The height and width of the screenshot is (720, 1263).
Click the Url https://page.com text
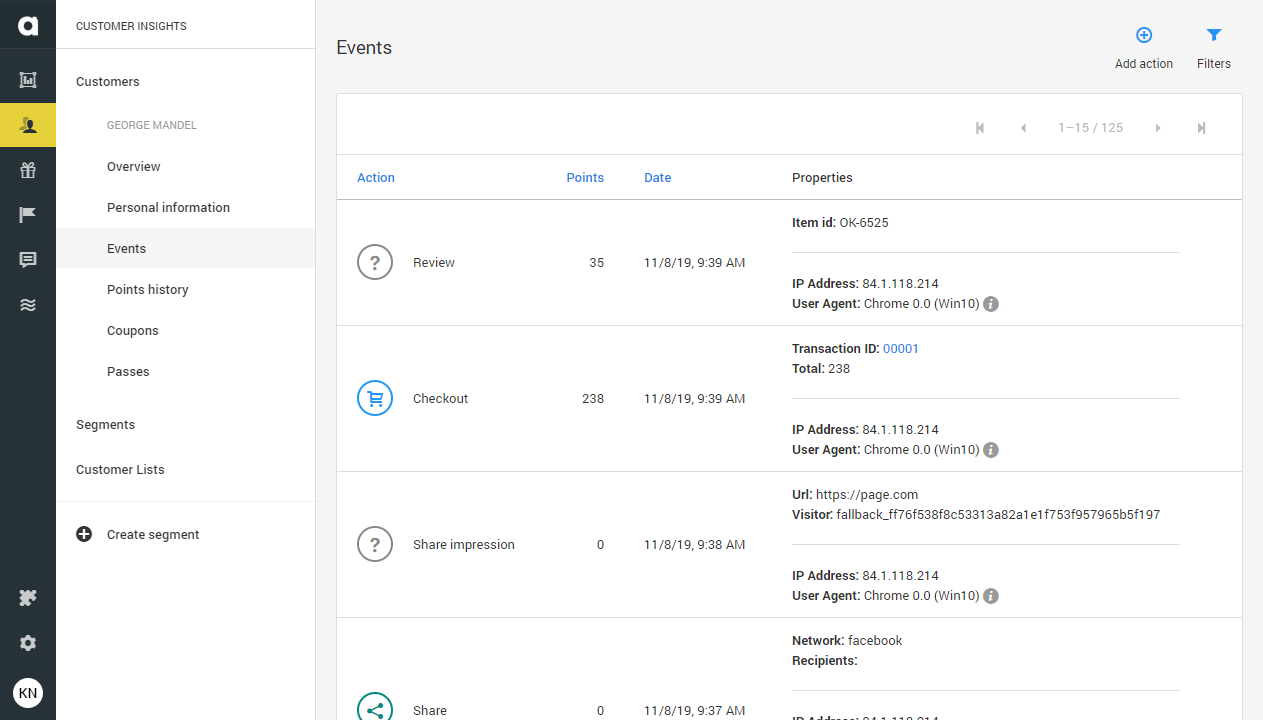click(x=855, y=495)
